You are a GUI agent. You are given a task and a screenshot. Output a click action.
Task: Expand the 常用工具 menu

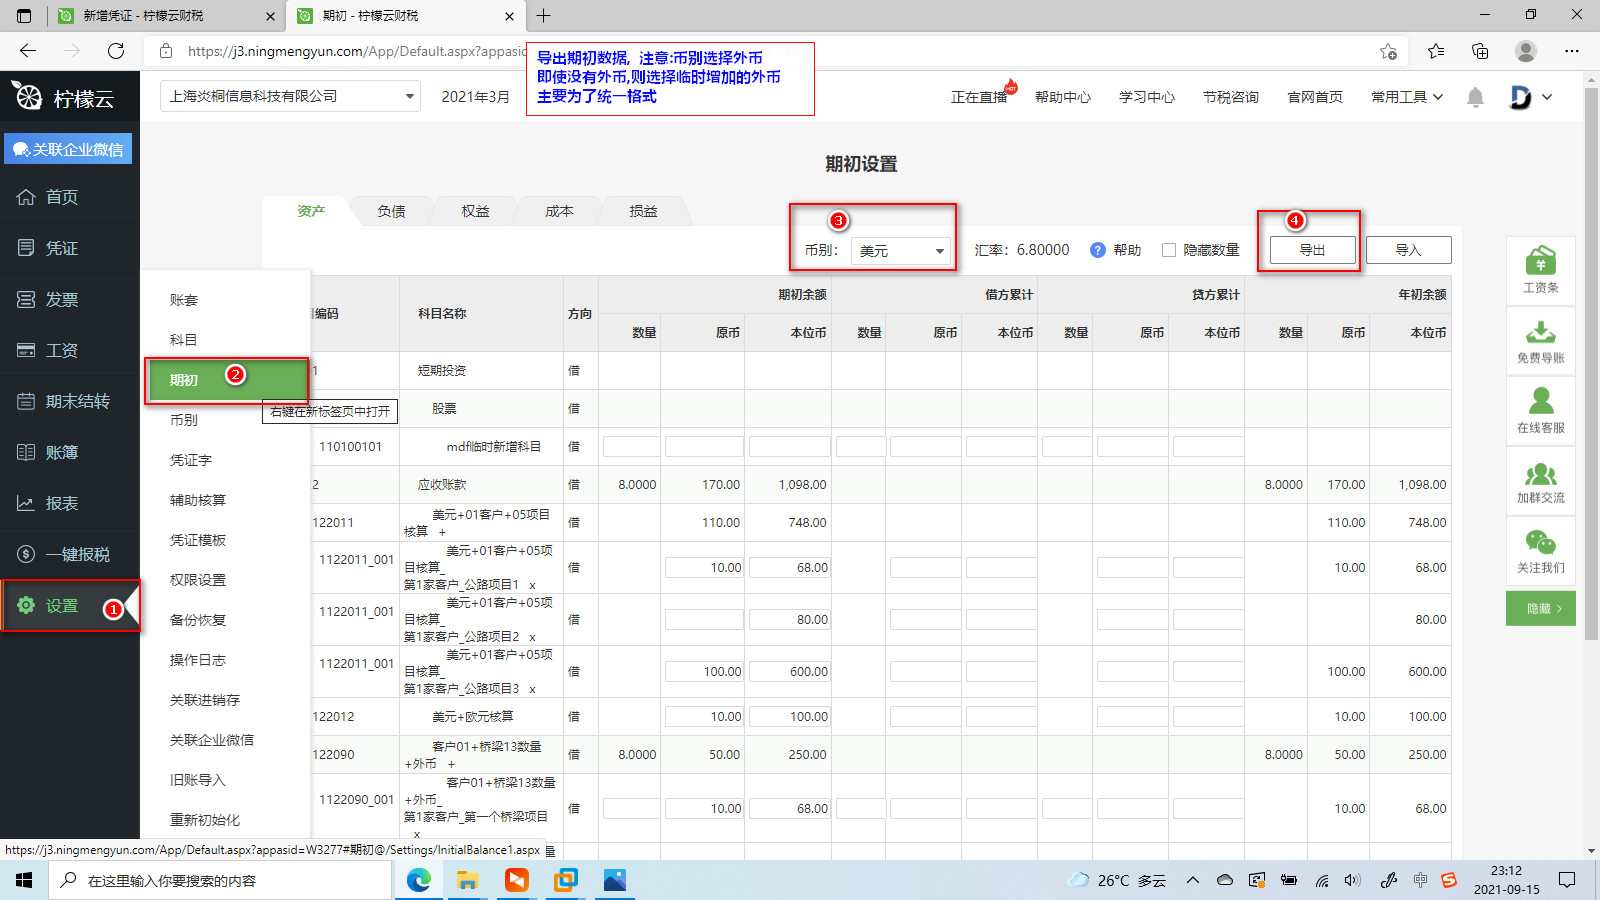coord(1407,97)
